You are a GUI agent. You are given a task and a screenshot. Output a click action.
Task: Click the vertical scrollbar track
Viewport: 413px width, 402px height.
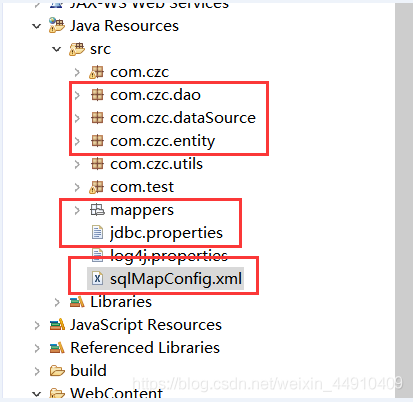click(x=404, y=200)
